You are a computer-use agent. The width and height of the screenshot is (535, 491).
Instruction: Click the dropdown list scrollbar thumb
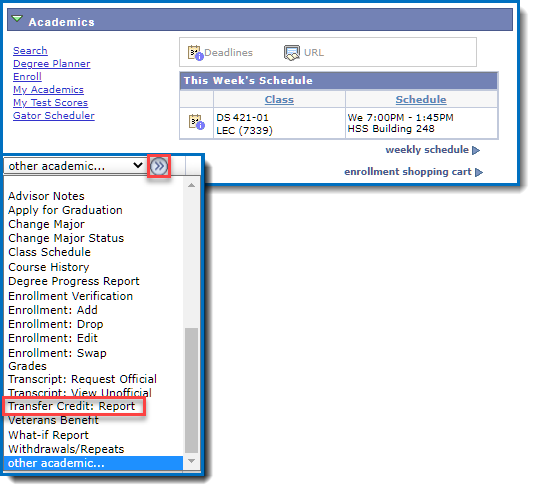pyautogui.click(x=191, y=390)
